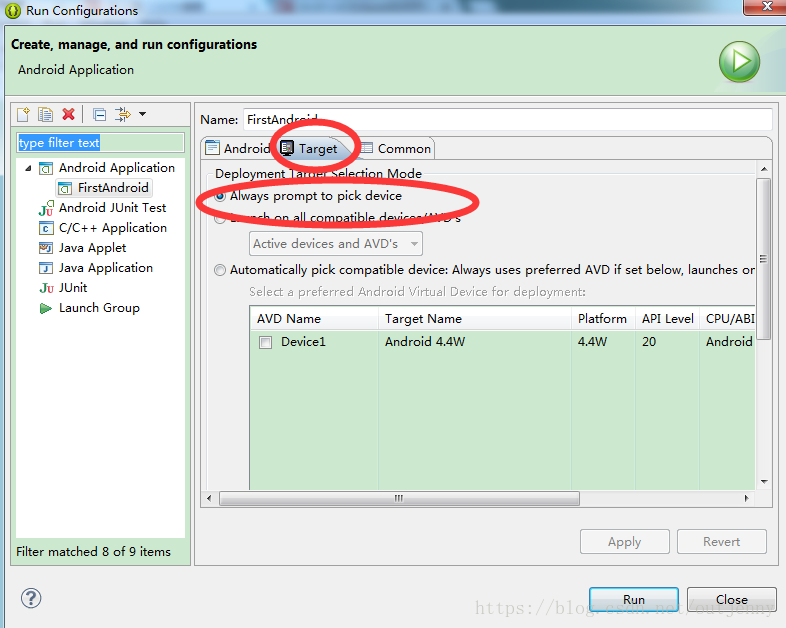
Task: Open the filter dropdown arrow in toolbar
Action: pos(143,114)
